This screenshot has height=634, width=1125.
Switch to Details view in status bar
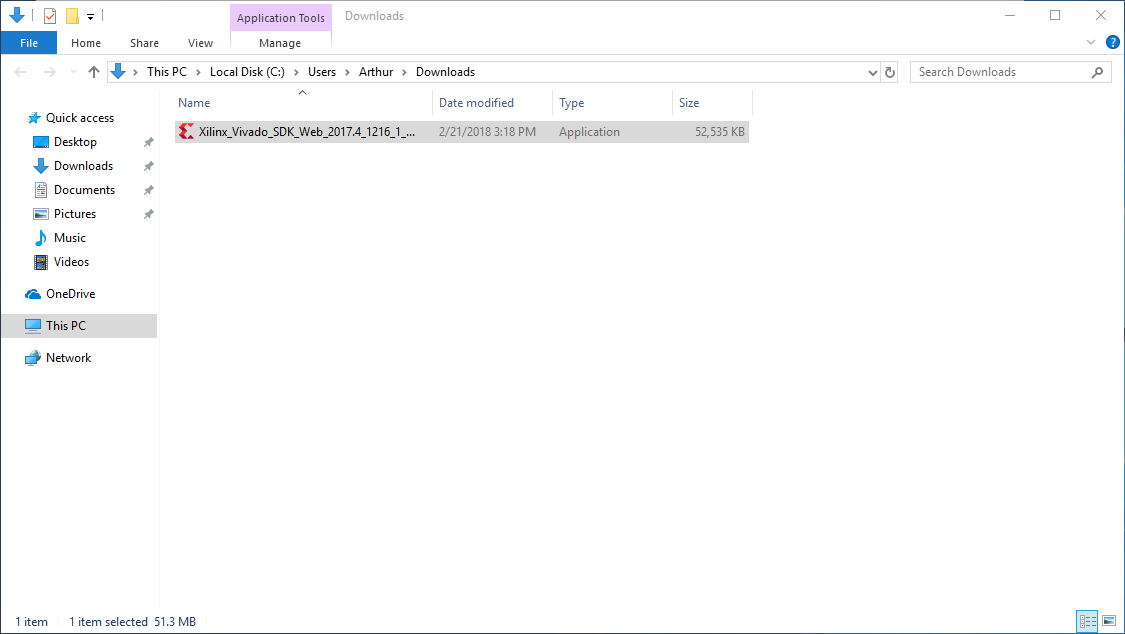(x=1088, y=621)
